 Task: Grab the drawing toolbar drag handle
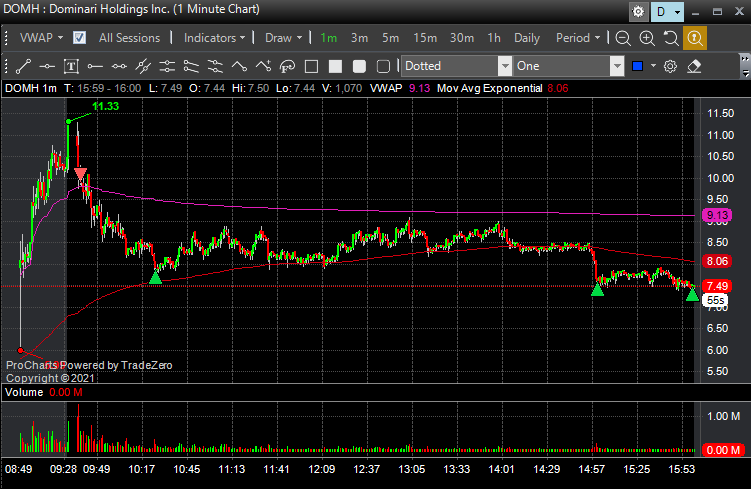pos(6,66)
